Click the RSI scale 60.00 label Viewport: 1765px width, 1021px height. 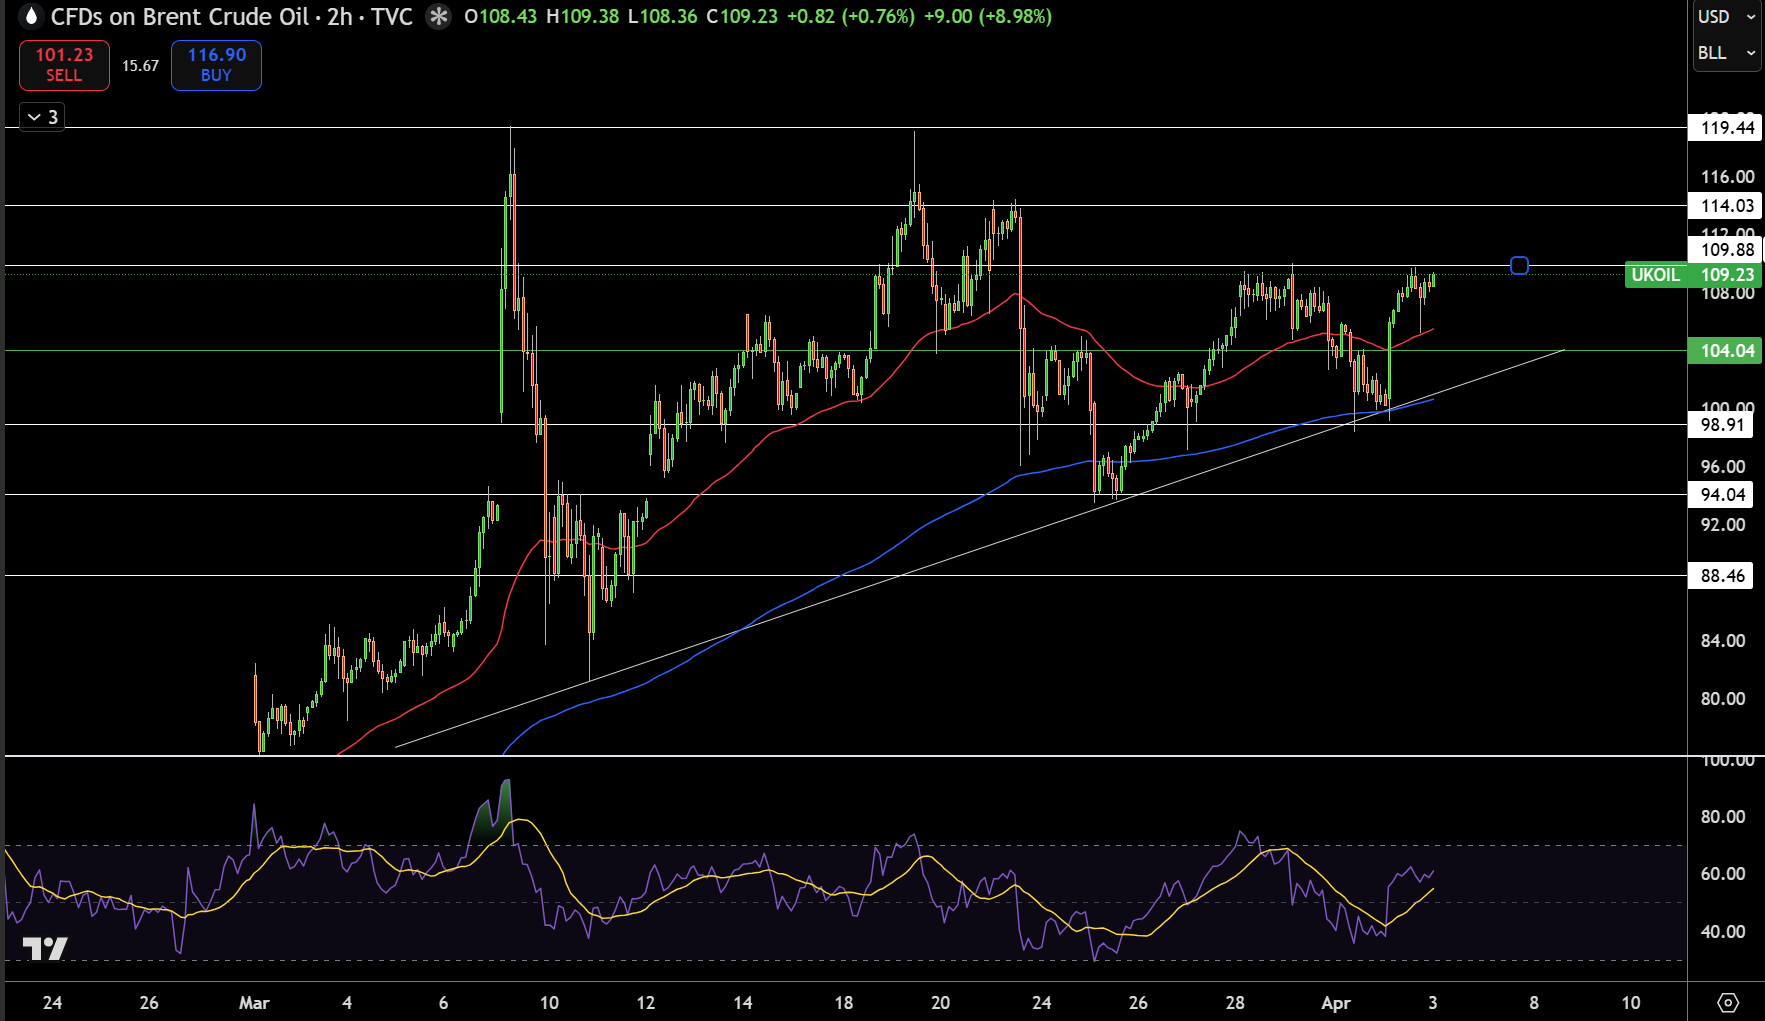tap(1722, 873)
